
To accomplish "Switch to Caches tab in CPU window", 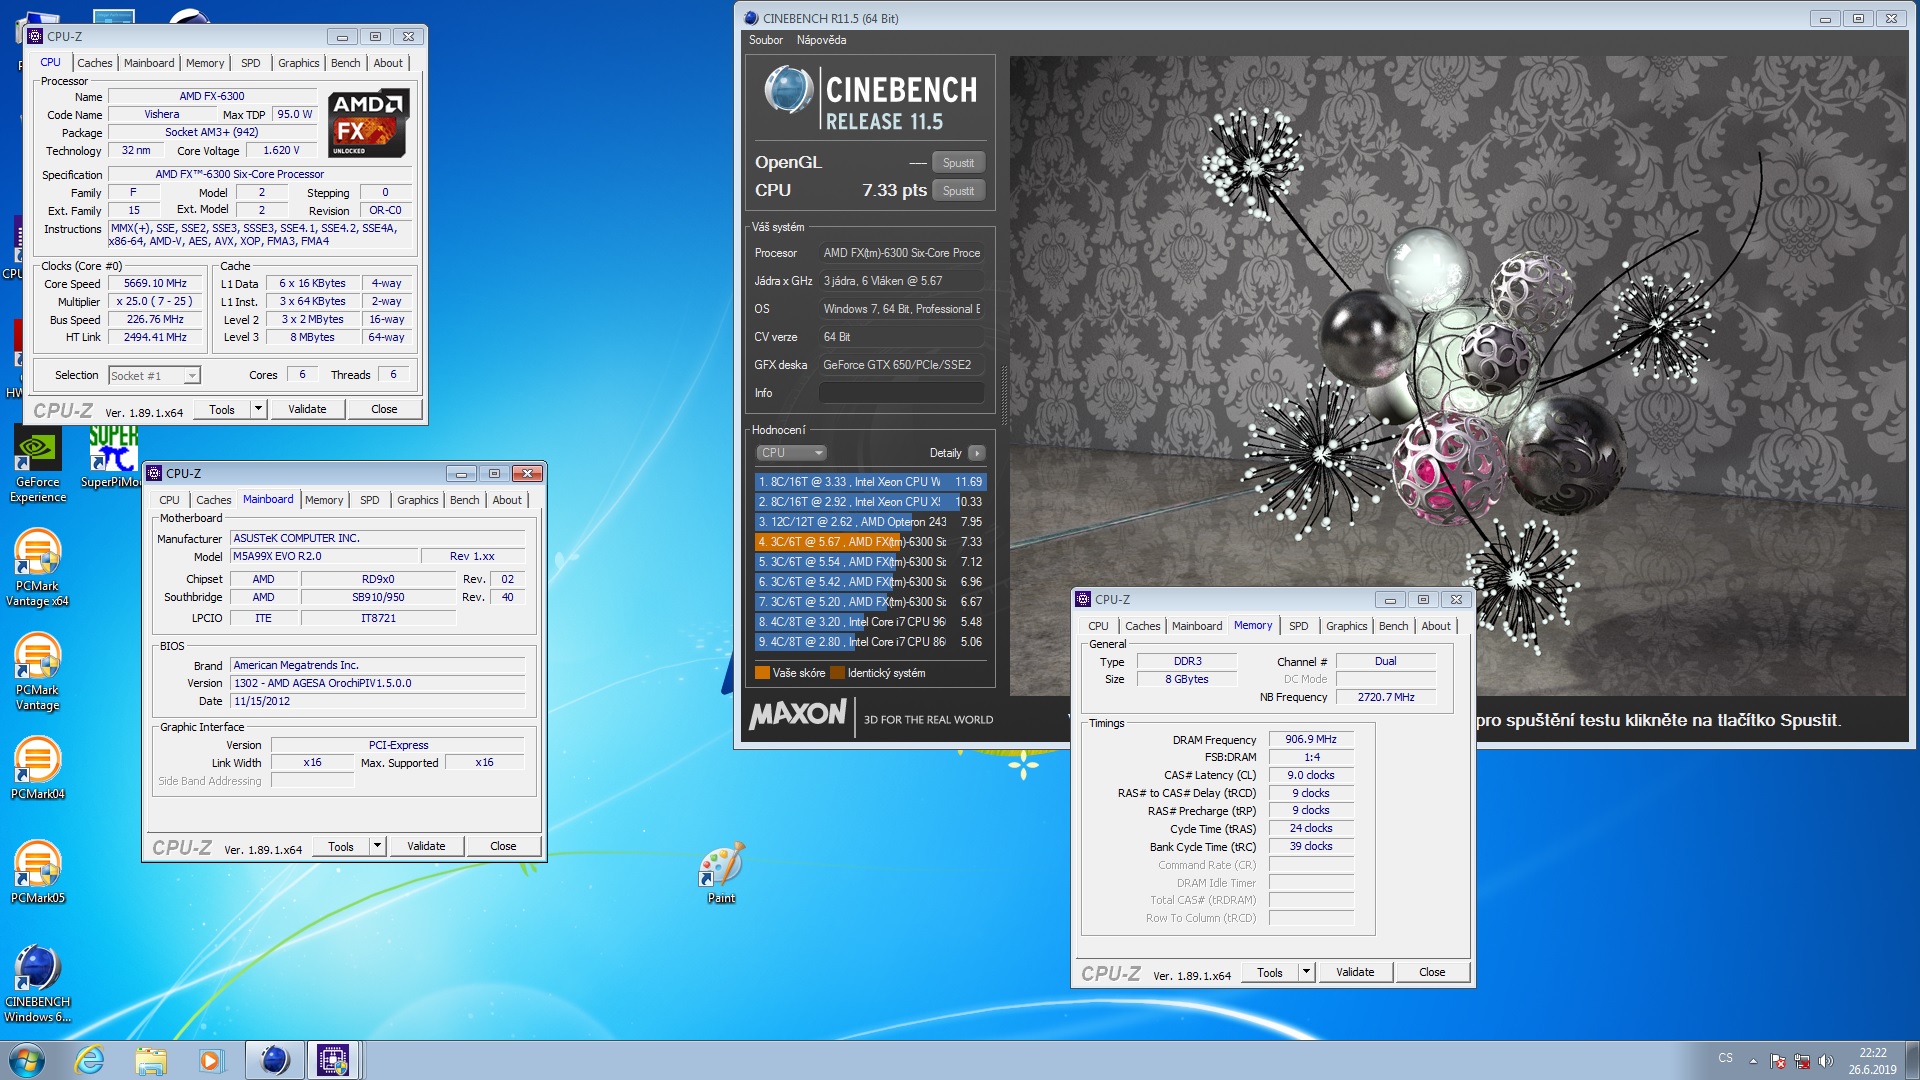I will tap(95, 63).
